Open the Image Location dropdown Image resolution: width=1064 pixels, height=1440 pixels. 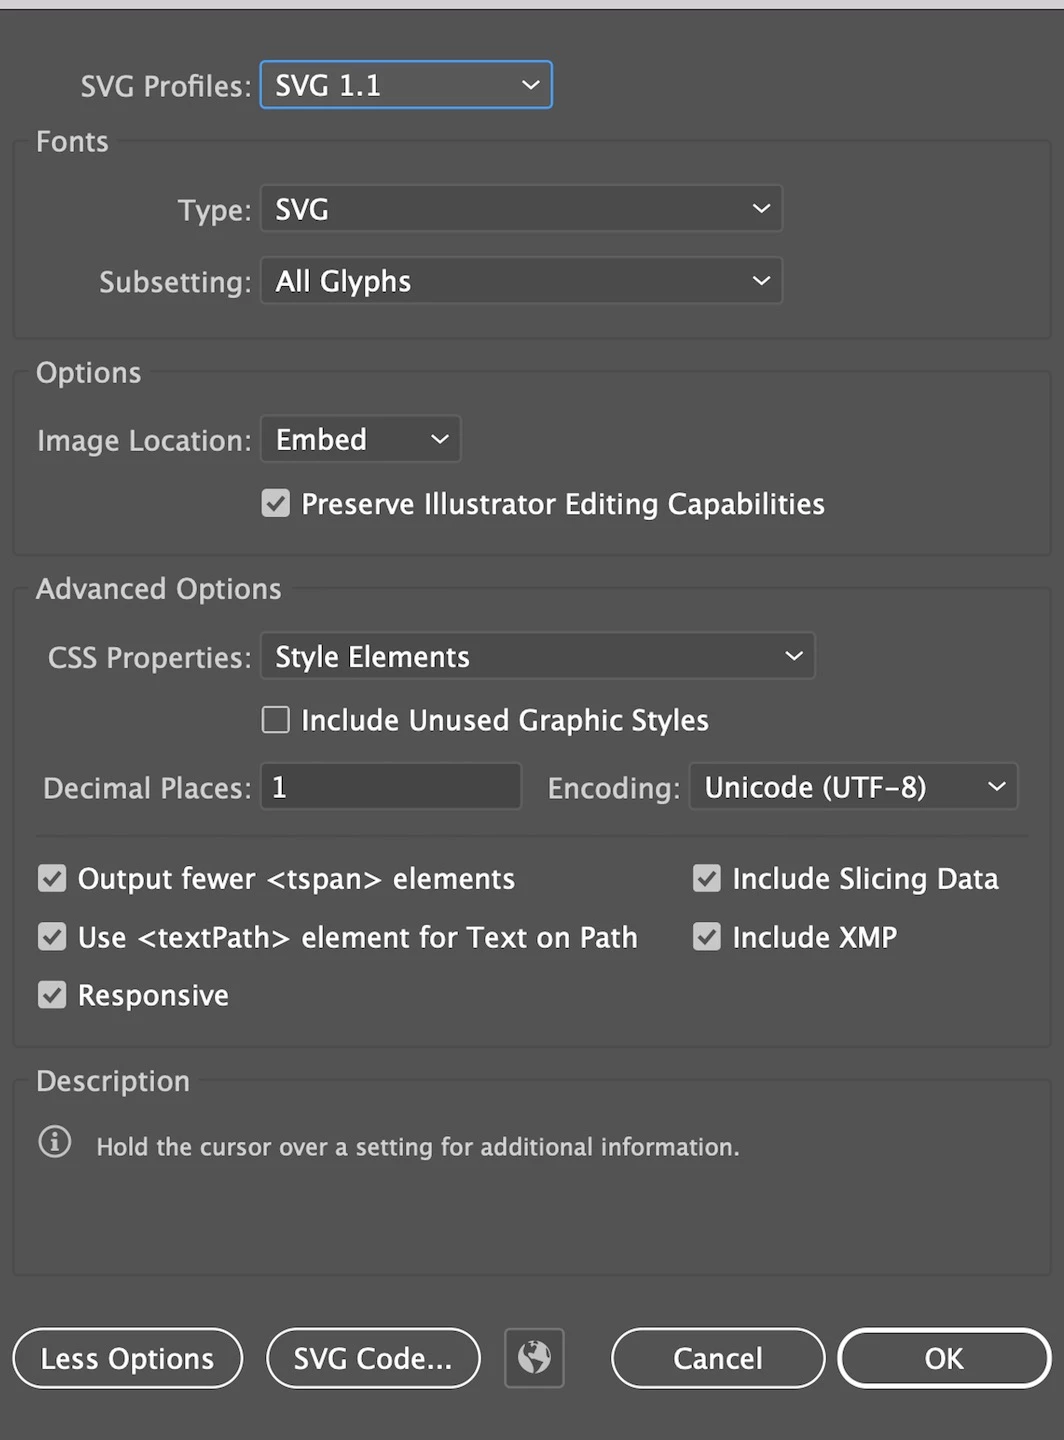pyautogui.click(x=361, y=440)
